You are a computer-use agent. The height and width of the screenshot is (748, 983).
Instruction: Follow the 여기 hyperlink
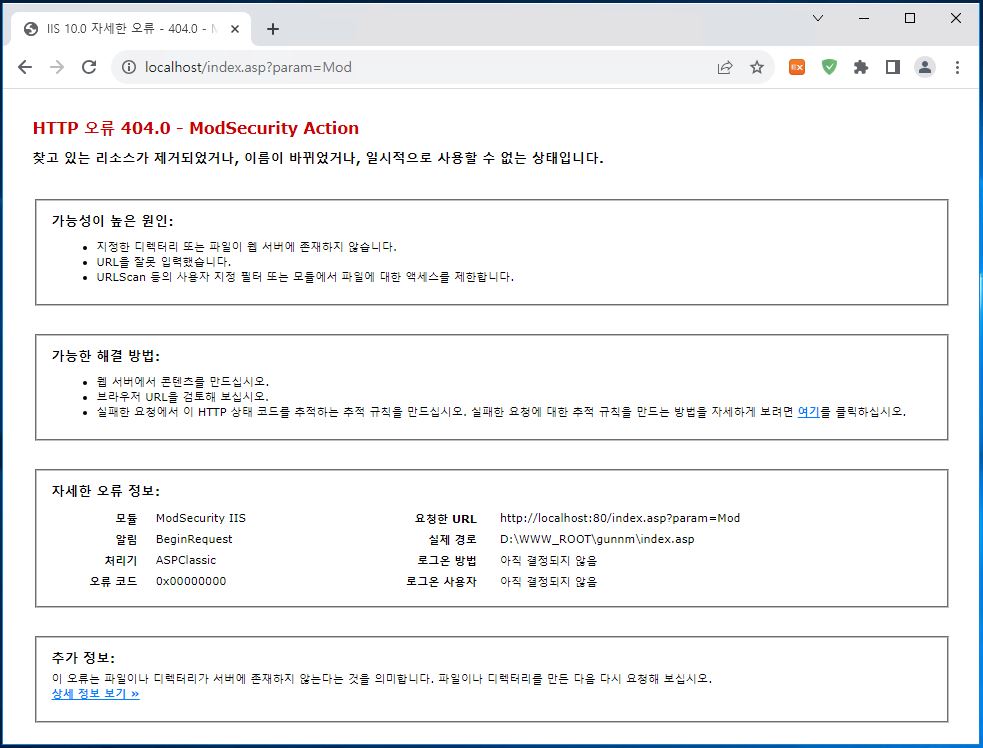(809, 412)
